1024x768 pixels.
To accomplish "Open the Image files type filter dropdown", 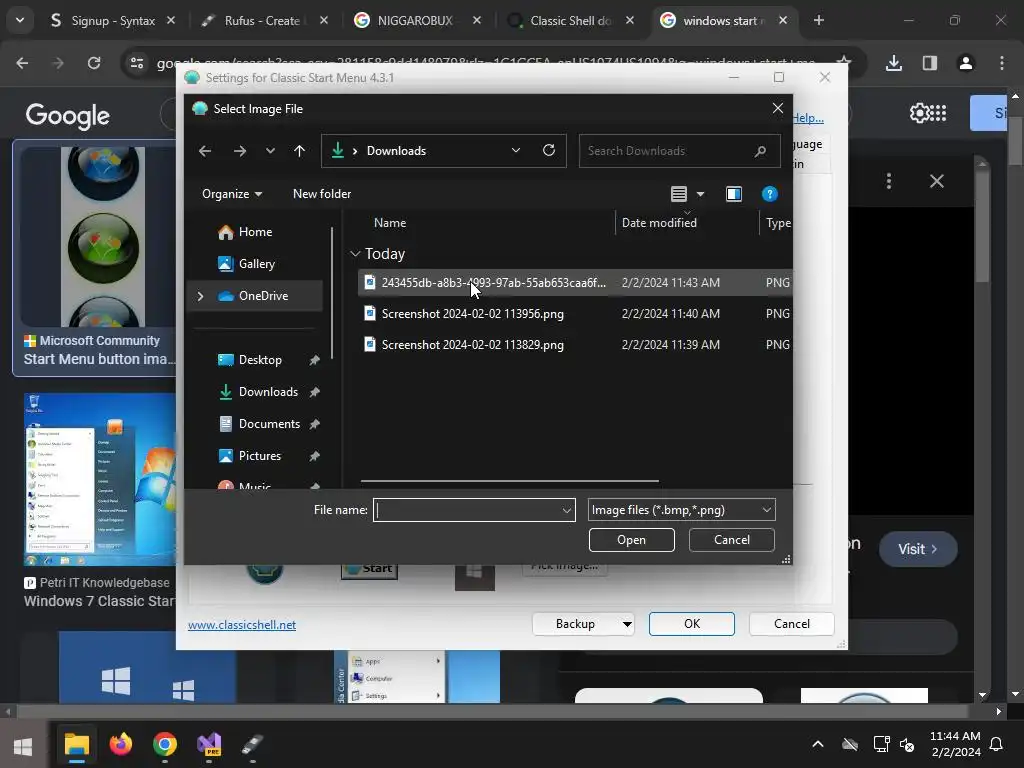I will 681,510.
